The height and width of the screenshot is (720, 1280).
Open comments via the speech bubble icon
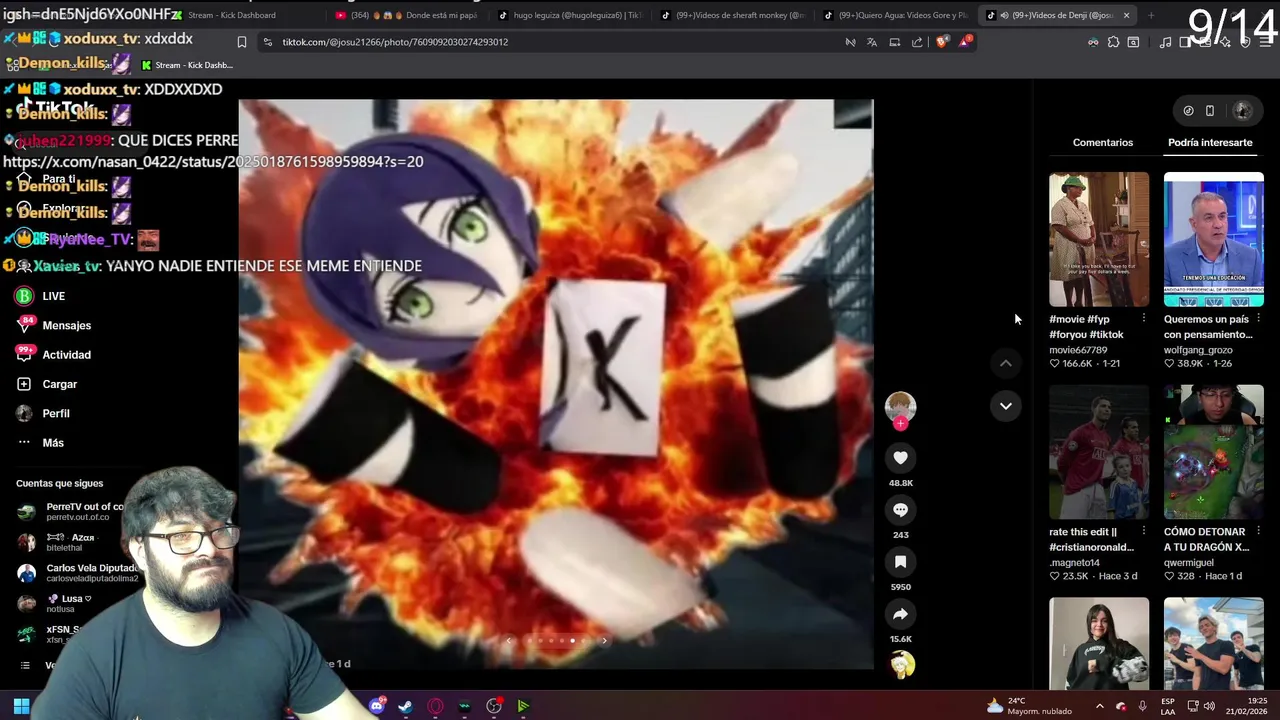coord(900,510)
